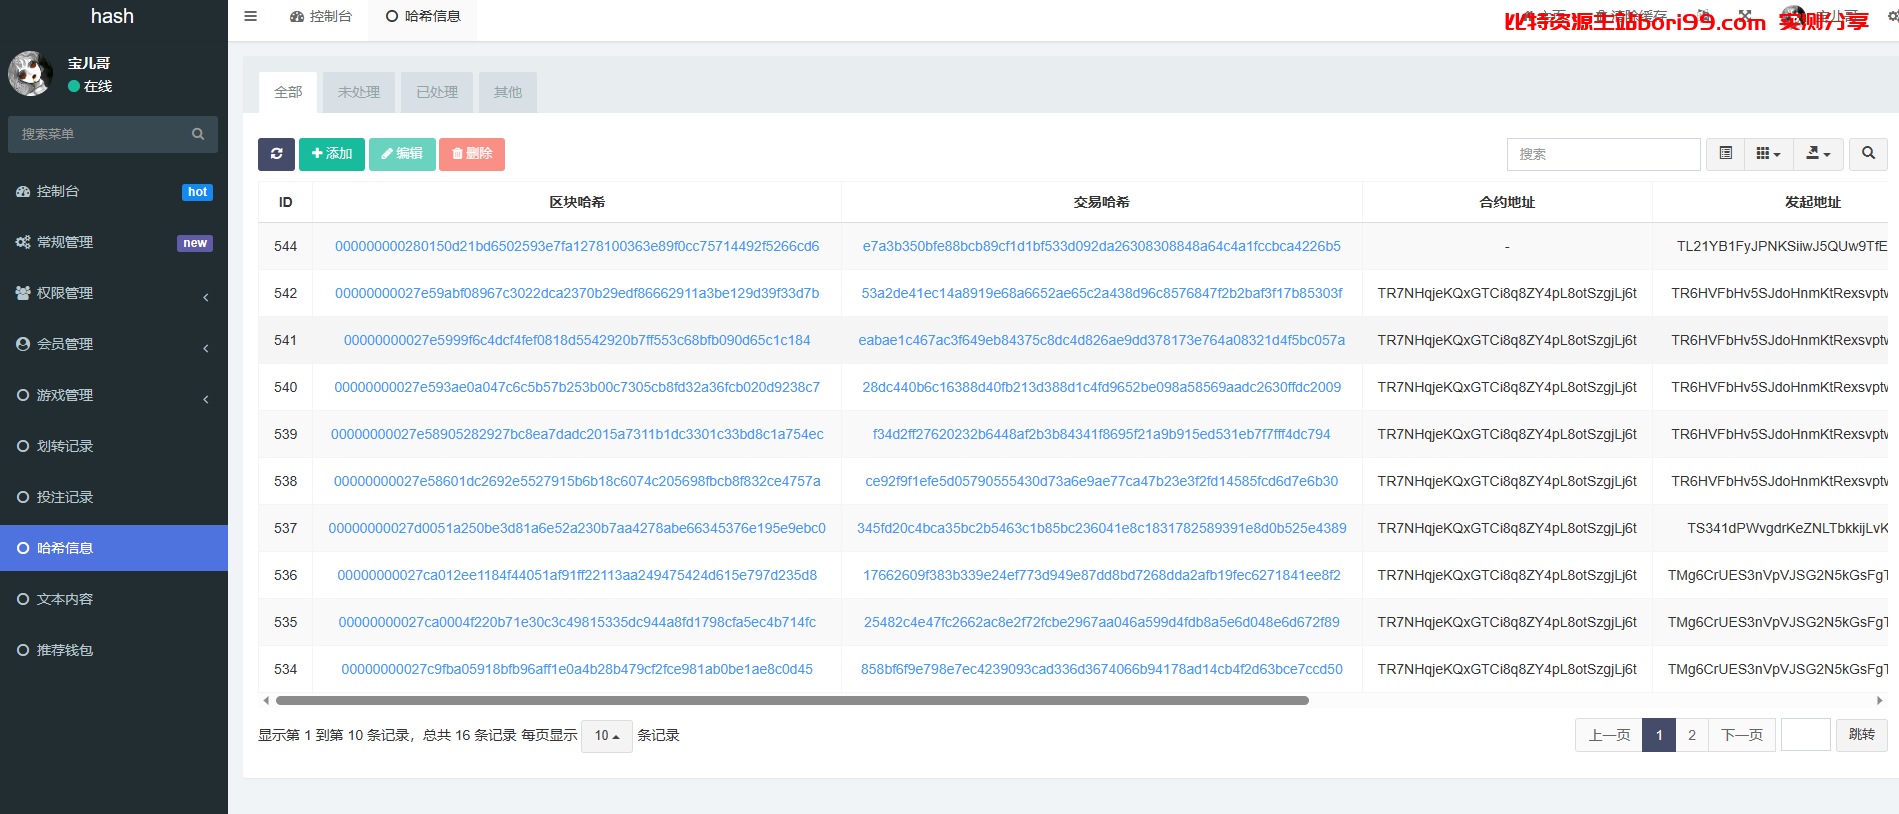Select the 未处理 filter tab

[x=359, y=92]
